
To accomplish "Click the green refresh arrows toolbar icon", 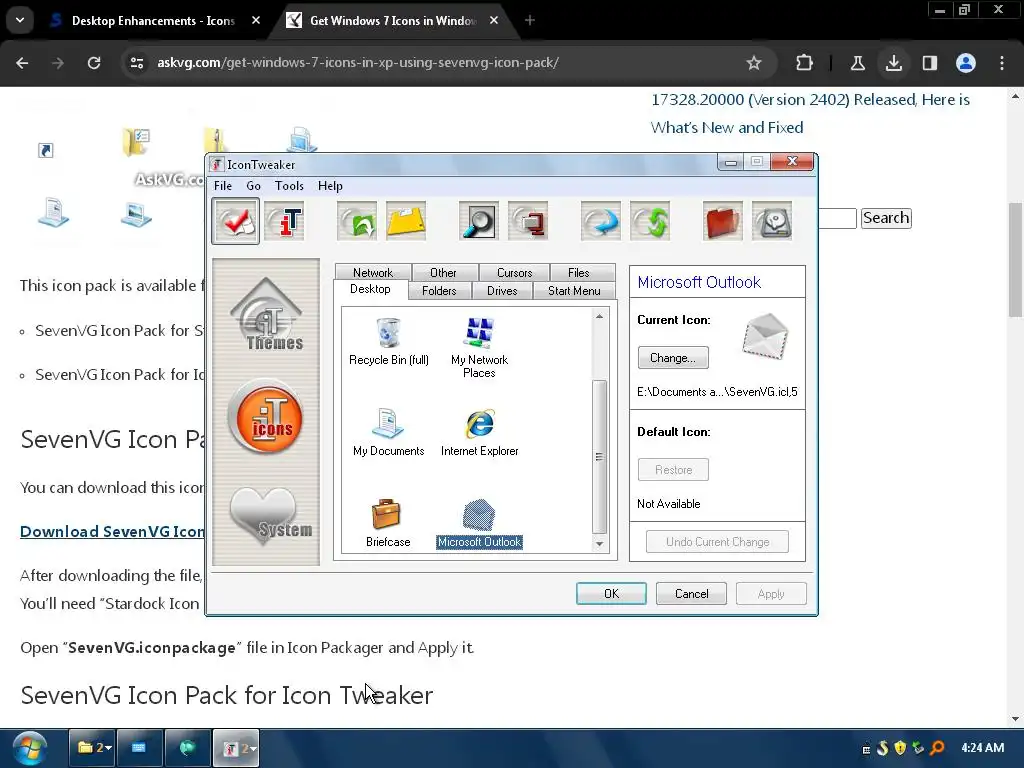I will [650, 222].
